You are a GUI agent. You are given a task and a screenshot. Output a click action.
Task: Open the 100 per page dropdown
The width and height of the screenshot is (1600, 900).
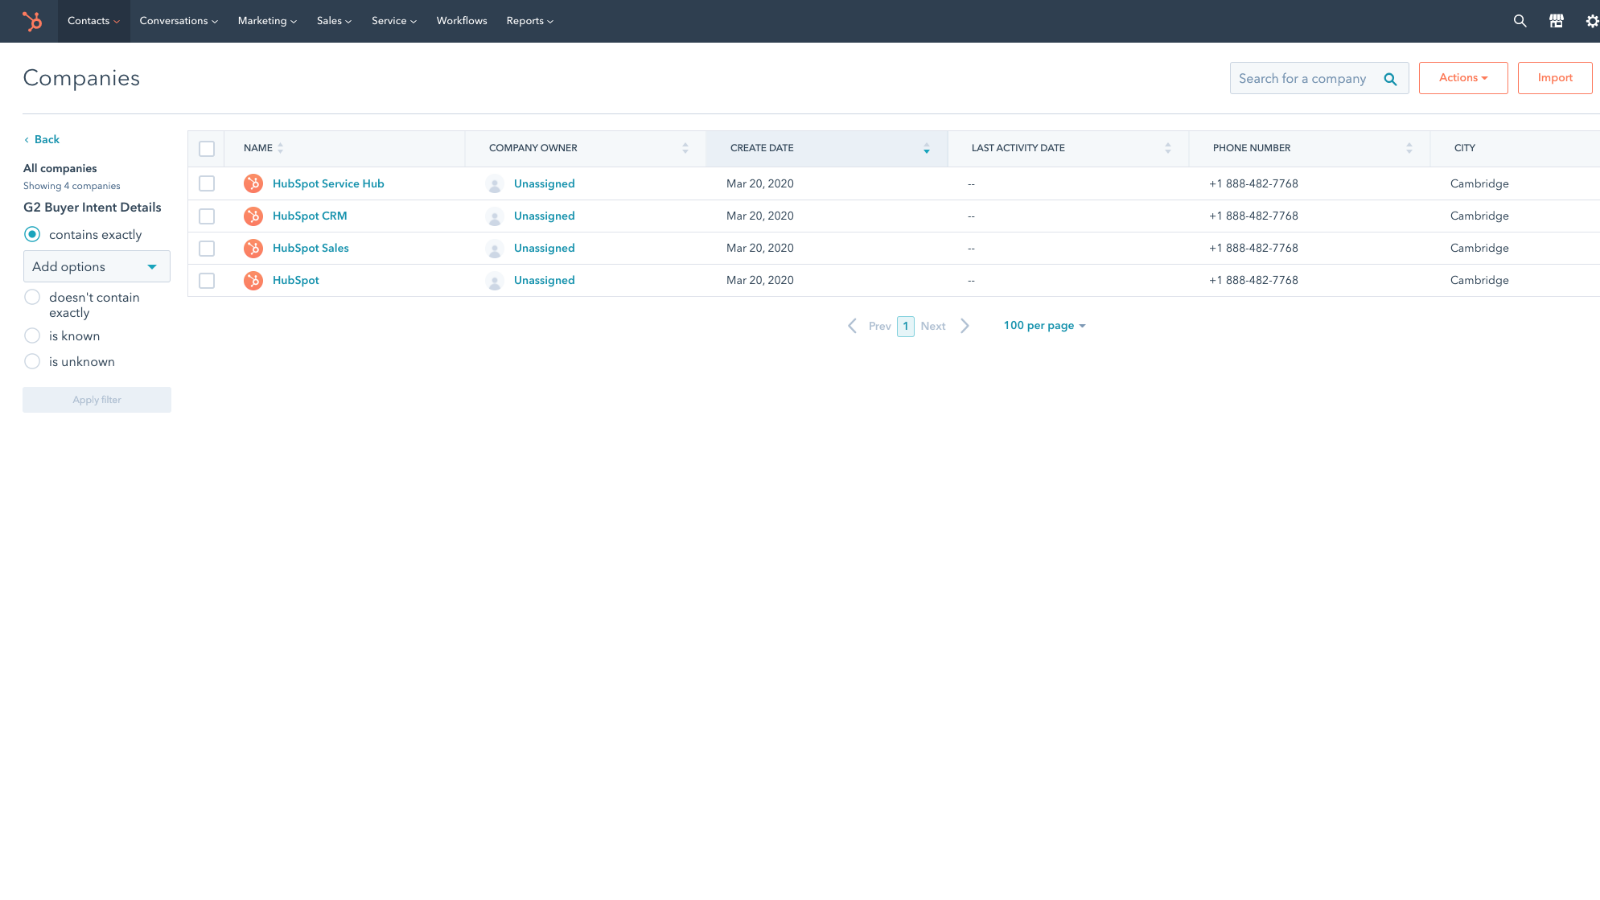1044,326
